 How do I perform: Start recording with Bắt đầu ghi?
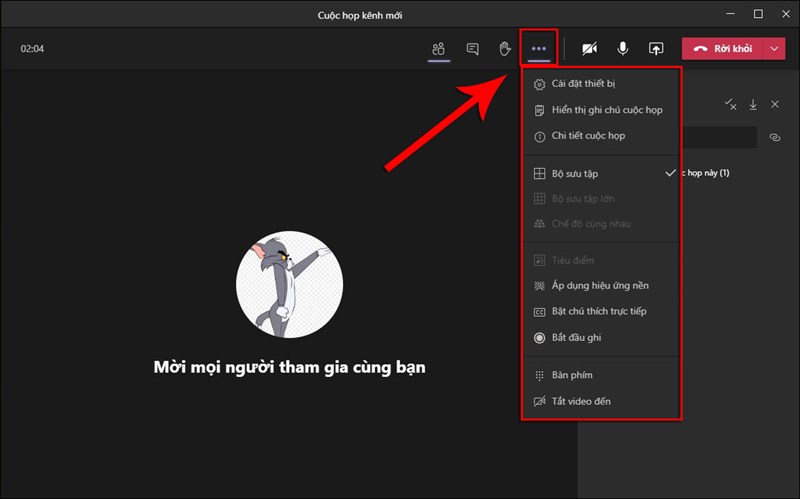click(602, 337)
